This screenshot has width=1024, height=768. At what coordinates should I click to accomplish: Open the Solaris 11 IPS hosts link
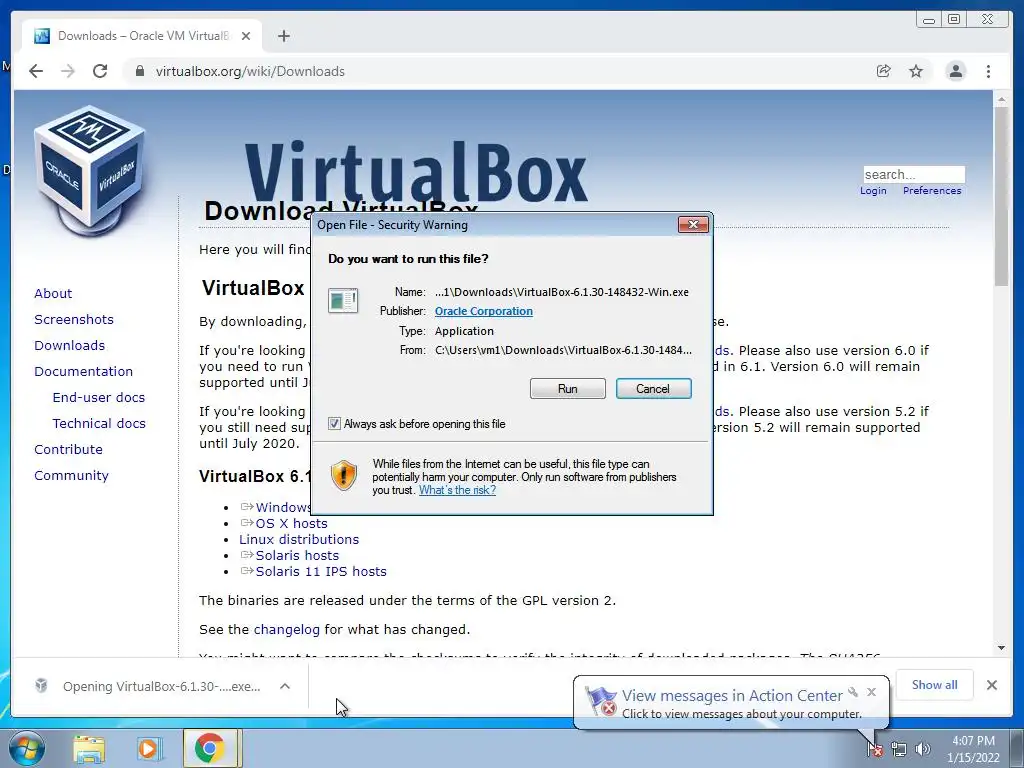[x=321, y=571]
